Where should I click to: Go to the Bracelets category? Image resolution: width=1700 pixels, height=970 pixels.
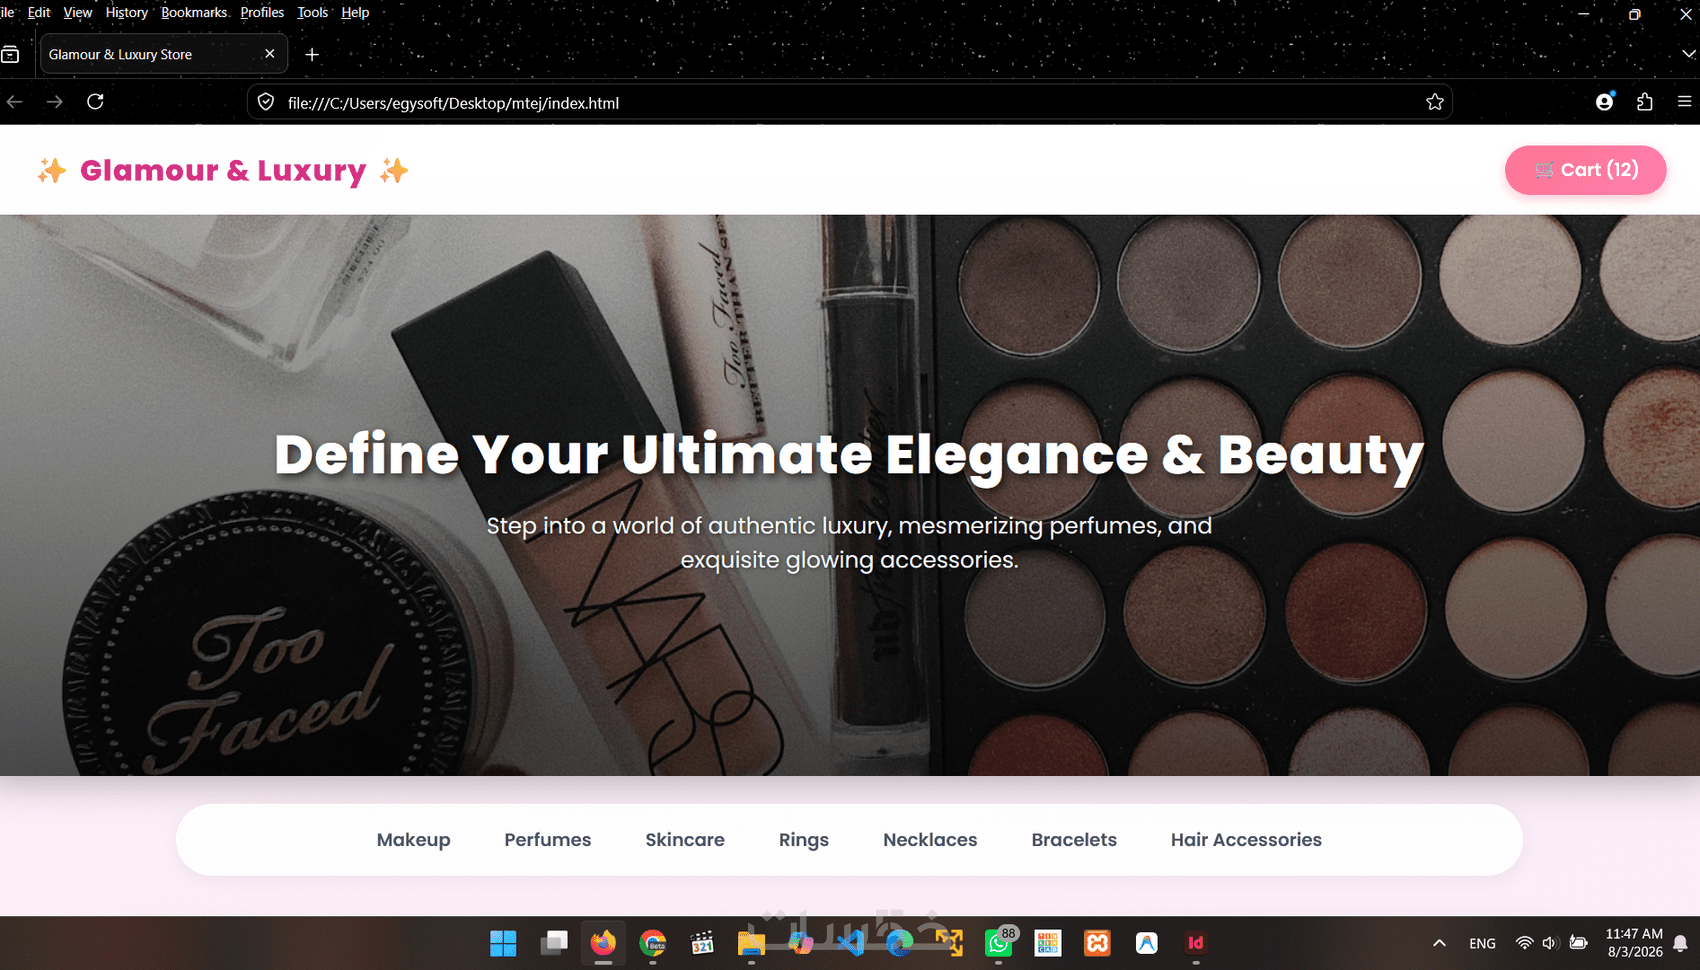pos(1074,840)
